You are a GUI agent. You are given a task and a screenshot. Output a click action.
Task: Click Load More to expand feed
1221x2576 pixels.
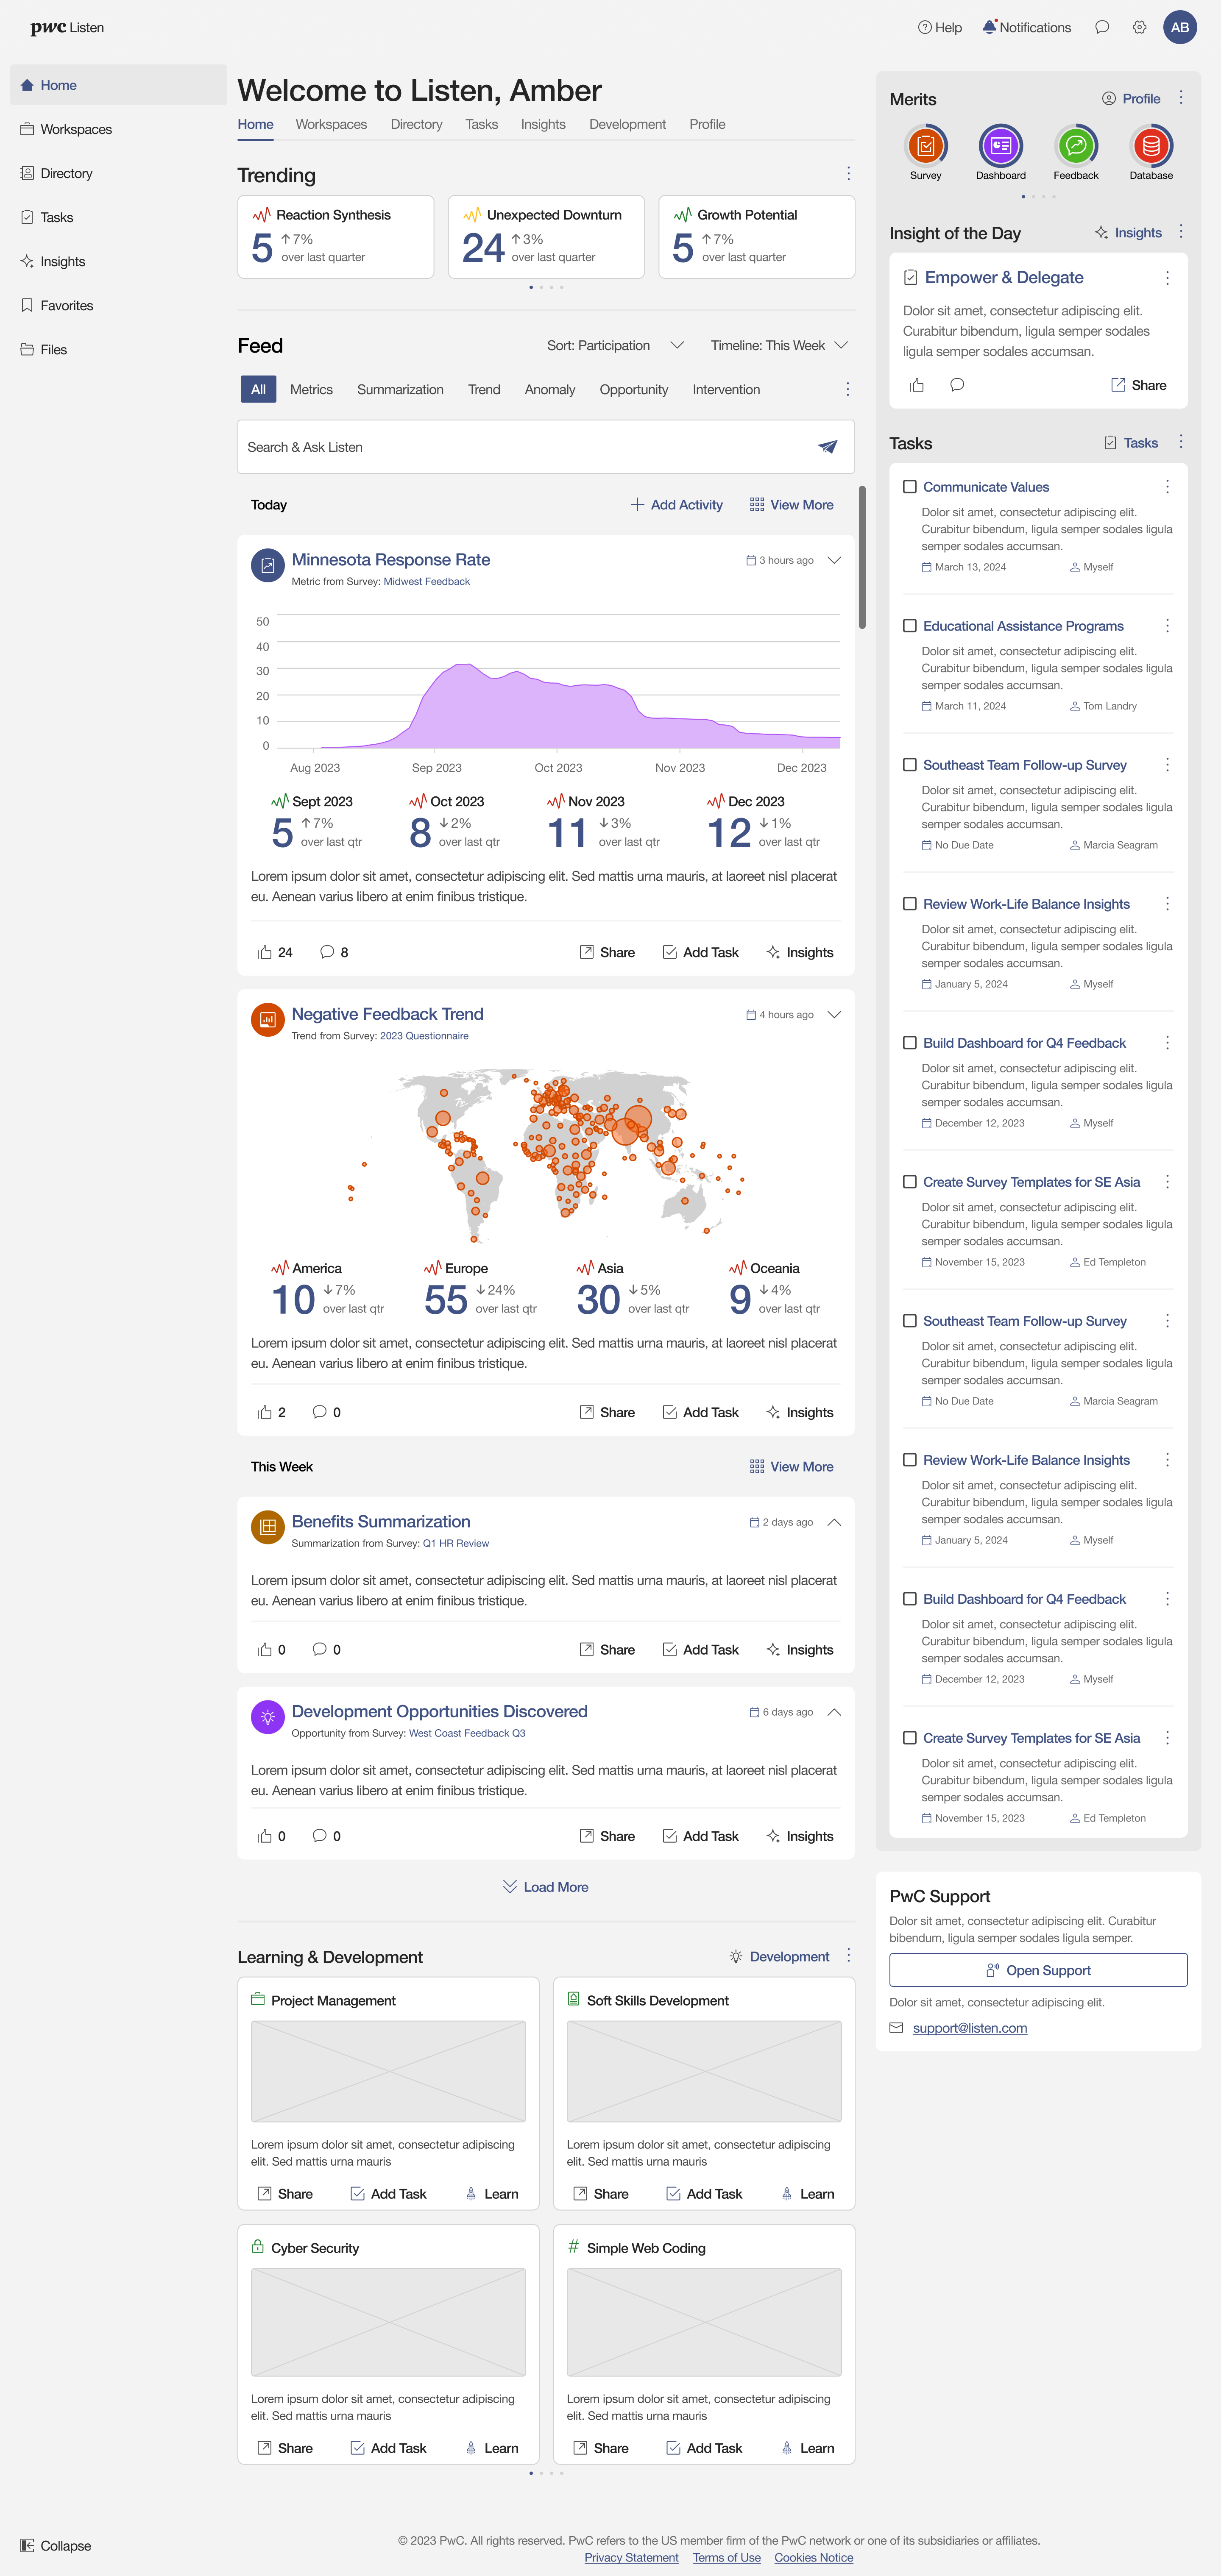545,1887
